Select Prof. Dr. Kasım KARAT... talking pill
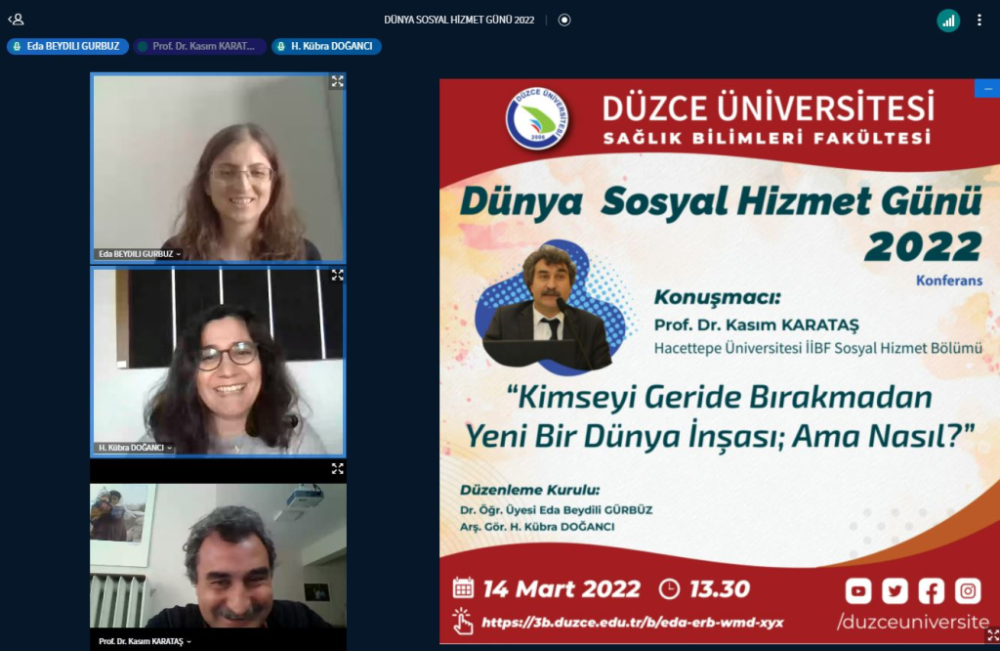Screen dimensions: 1000x651 point(199,46)
